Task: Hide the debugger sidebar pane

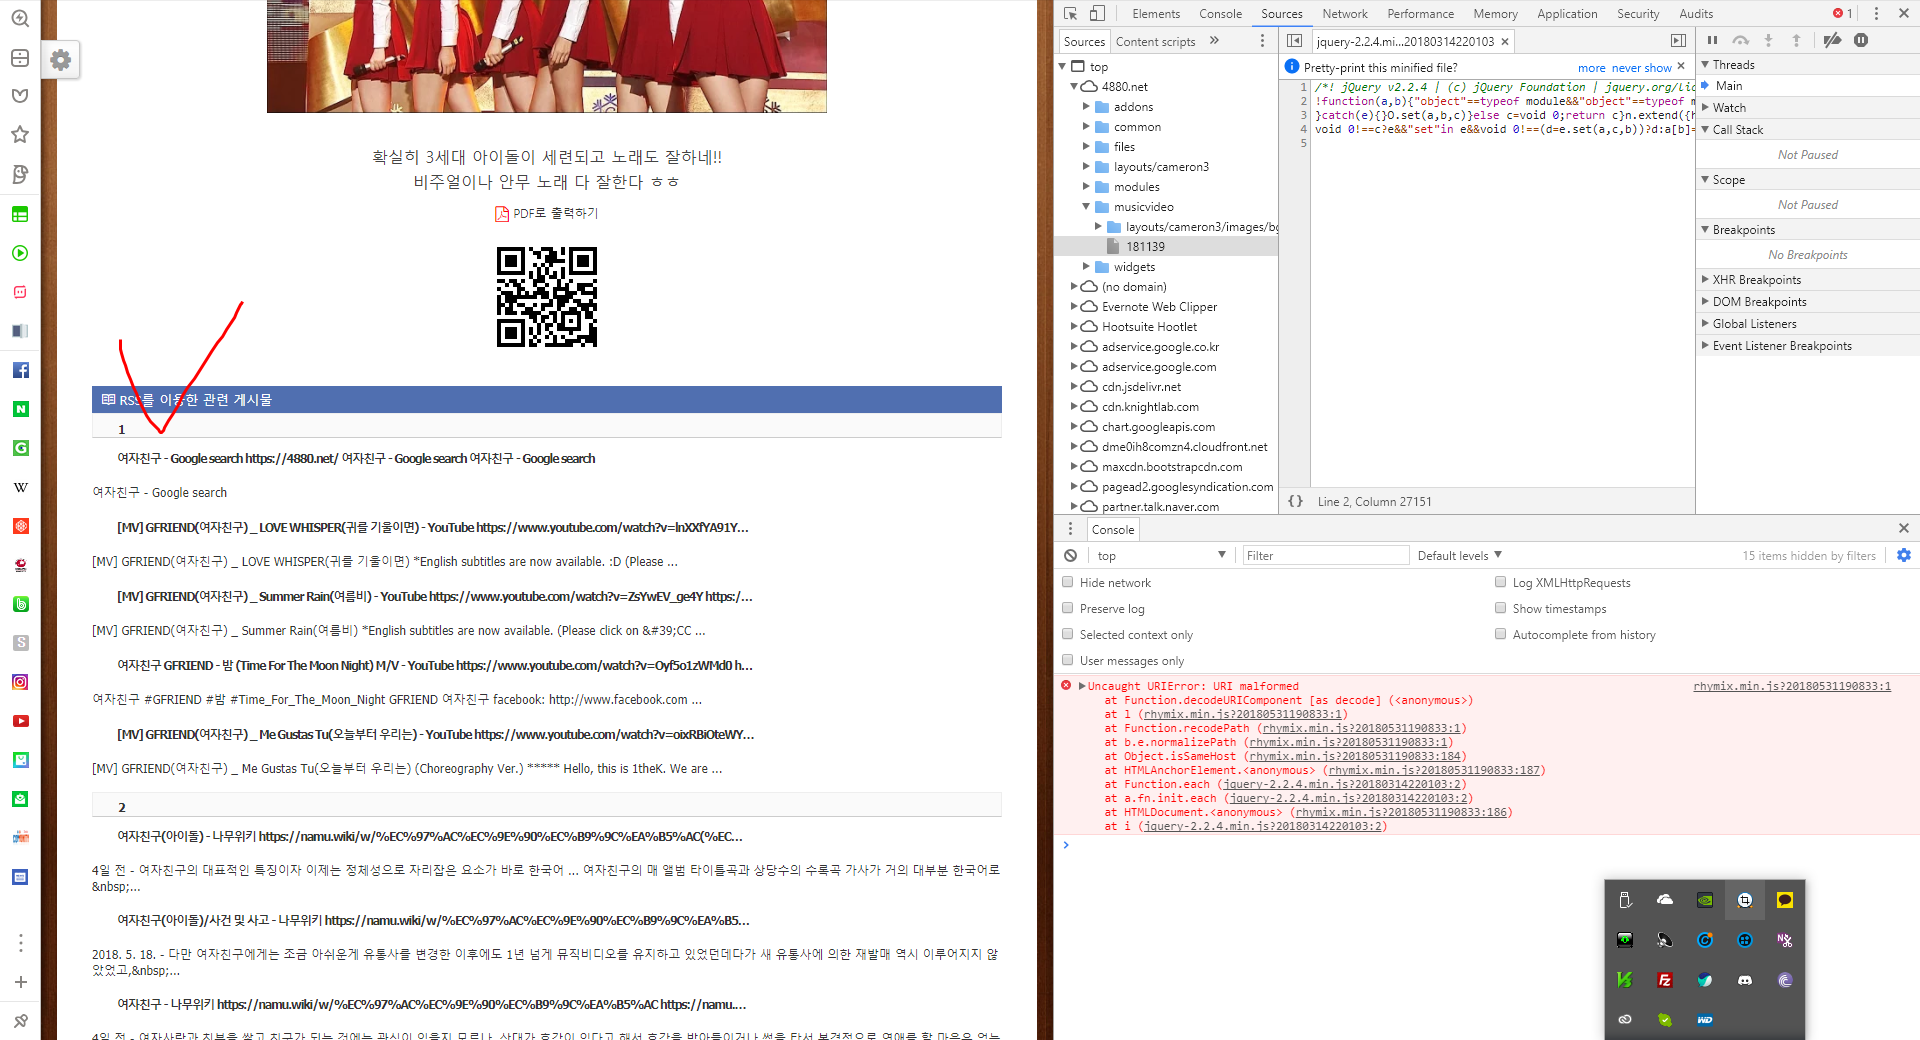Action: [x=1678, y=41]
